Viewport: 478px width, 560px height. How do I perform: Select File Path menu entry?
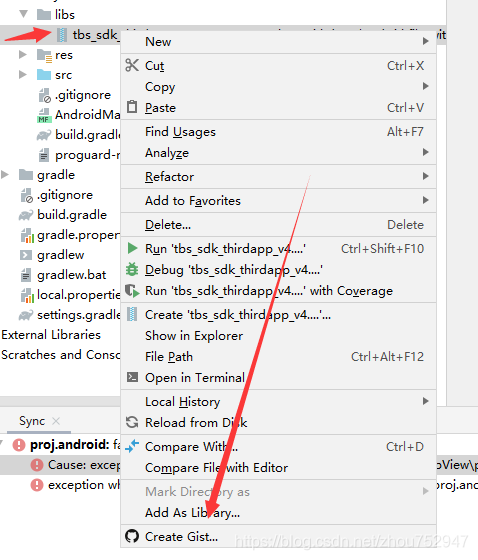278,356
